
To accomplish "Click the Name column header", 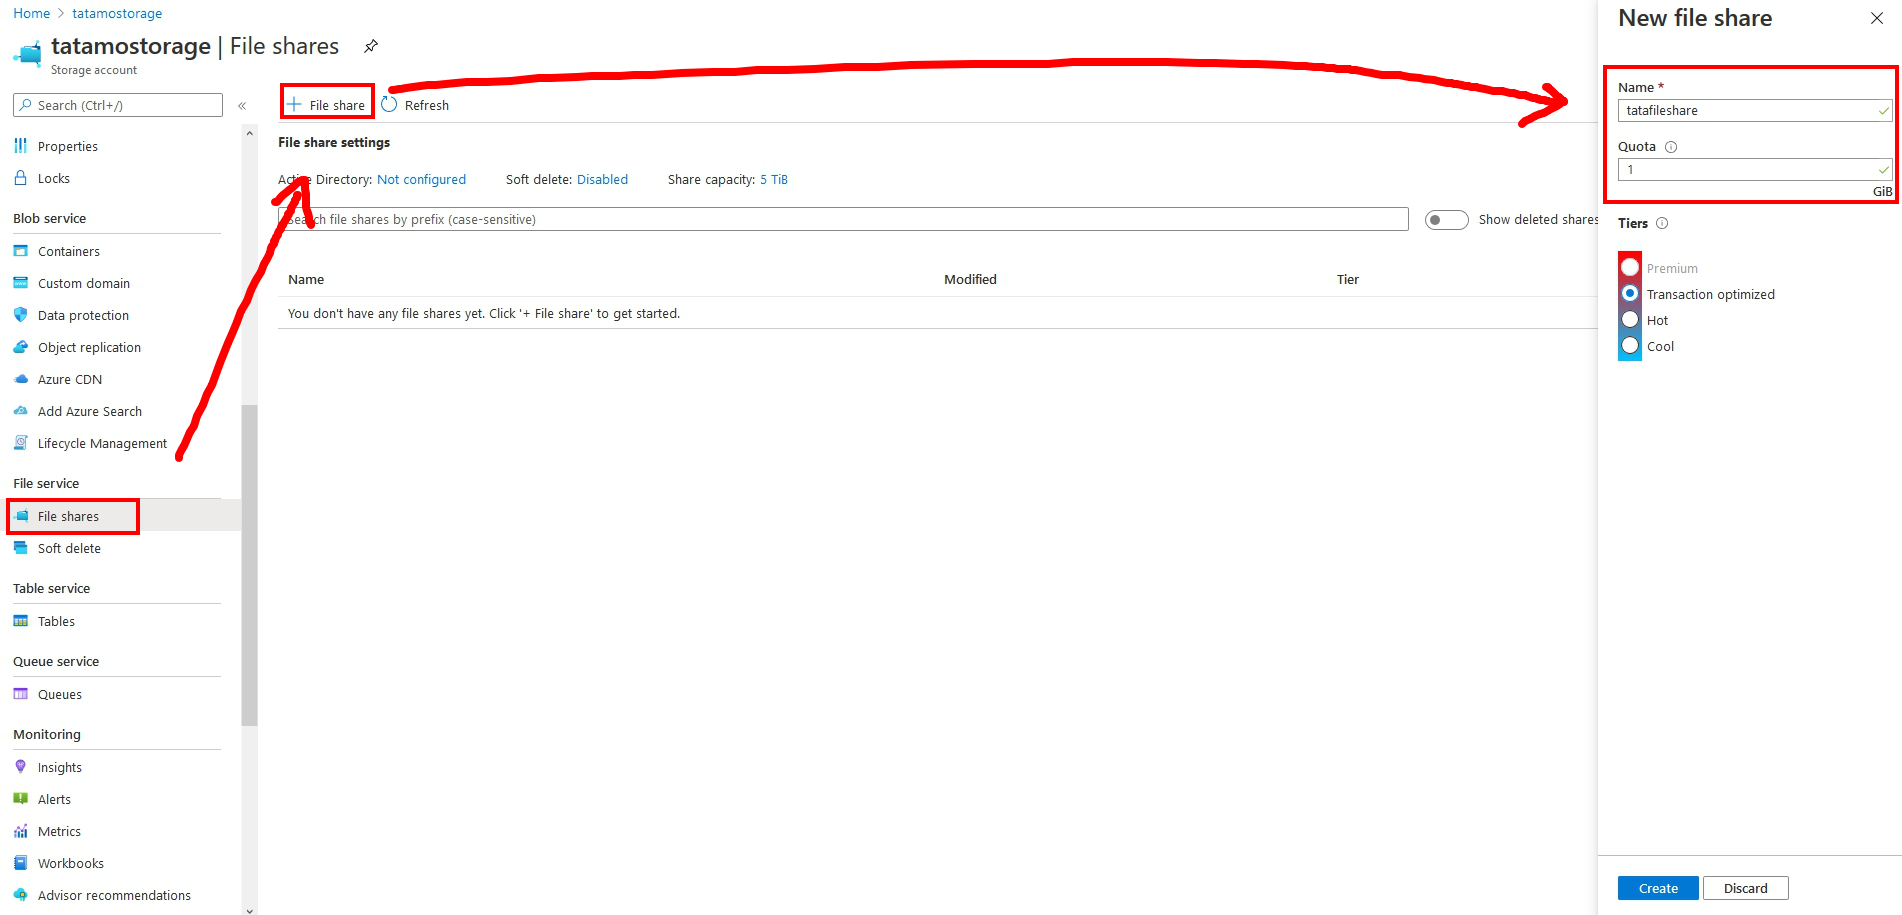I will pos(306,279).
